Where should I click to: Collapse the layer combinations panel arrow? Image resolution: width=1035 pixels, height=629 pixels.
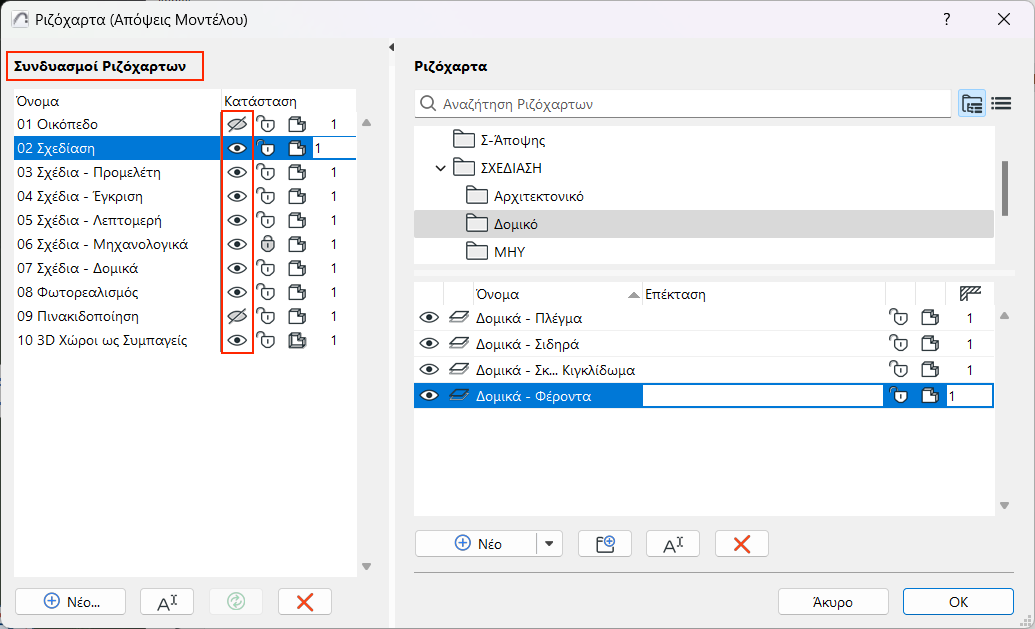point(390,47)
